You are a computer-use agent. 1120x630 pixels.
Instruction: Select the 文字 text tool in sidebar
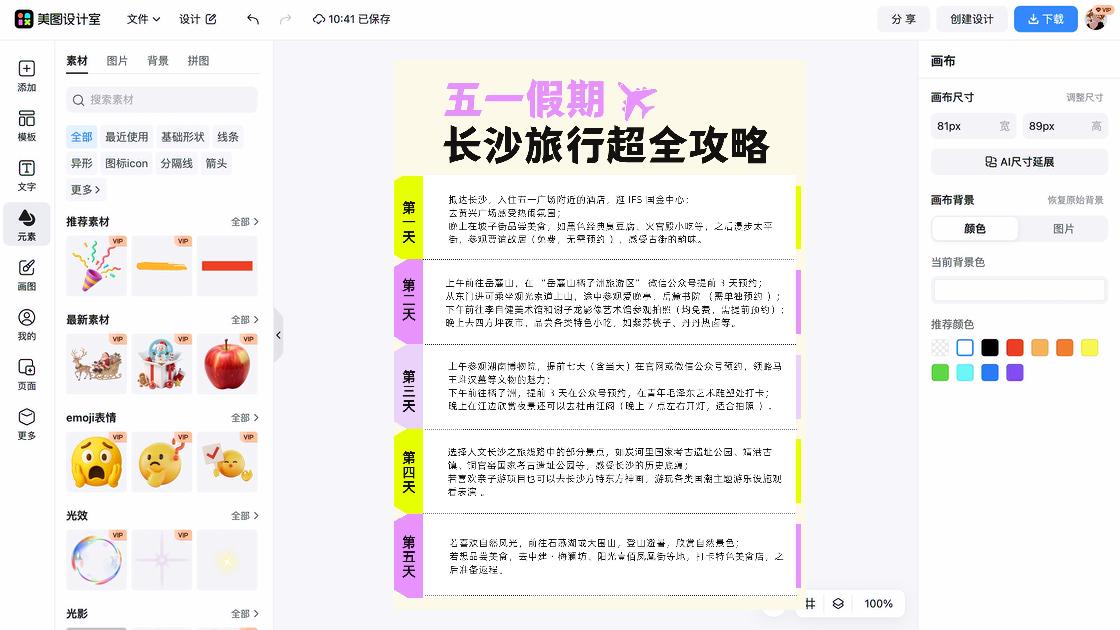[x=26, y=175]
